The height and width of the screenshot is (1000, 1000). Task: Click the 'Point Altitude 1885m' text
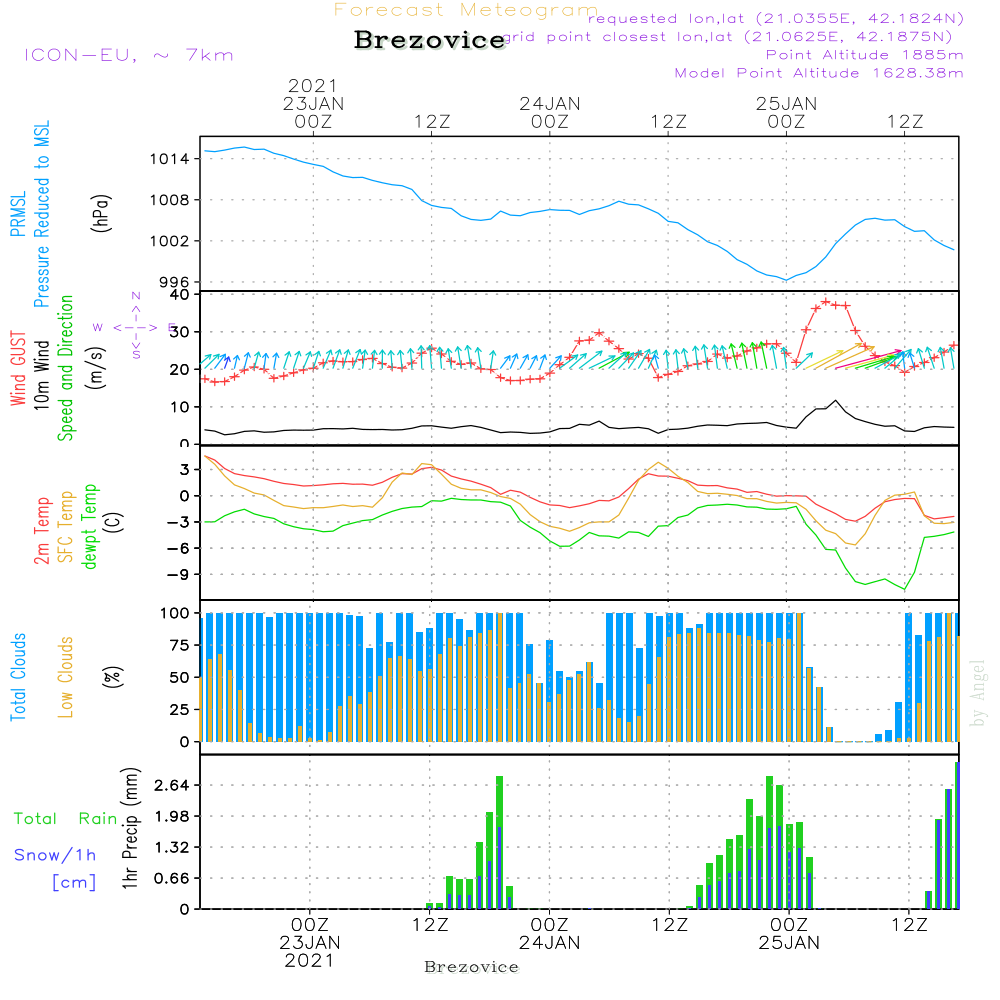[x=865, y=55]
